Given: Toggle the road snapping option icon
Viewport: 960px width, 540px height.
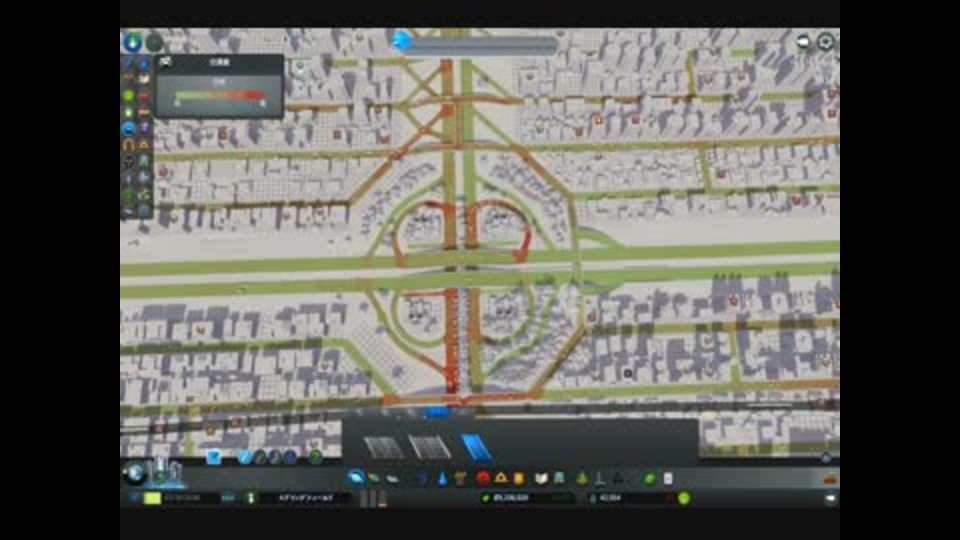Looking at the screenshot, I should pos(214,457).
